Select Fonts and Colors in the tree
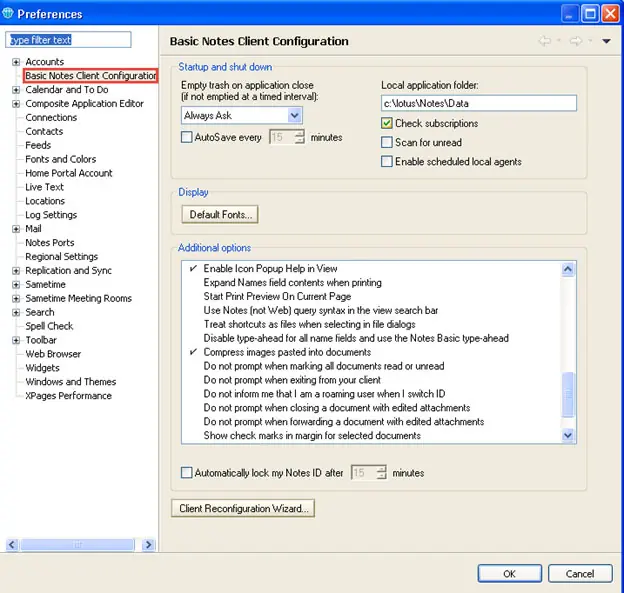624x593 pixels. 60,159
